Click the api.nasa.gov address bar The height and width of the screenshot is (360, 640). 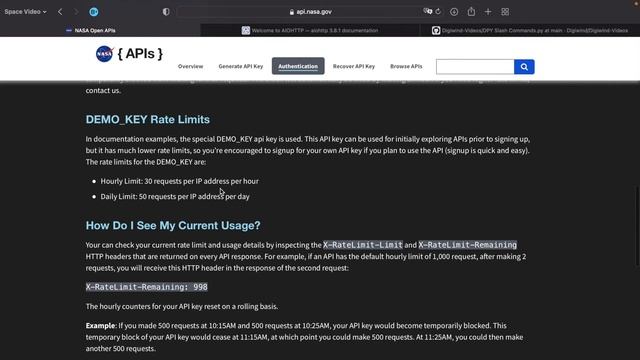click(x=310, y=12)
